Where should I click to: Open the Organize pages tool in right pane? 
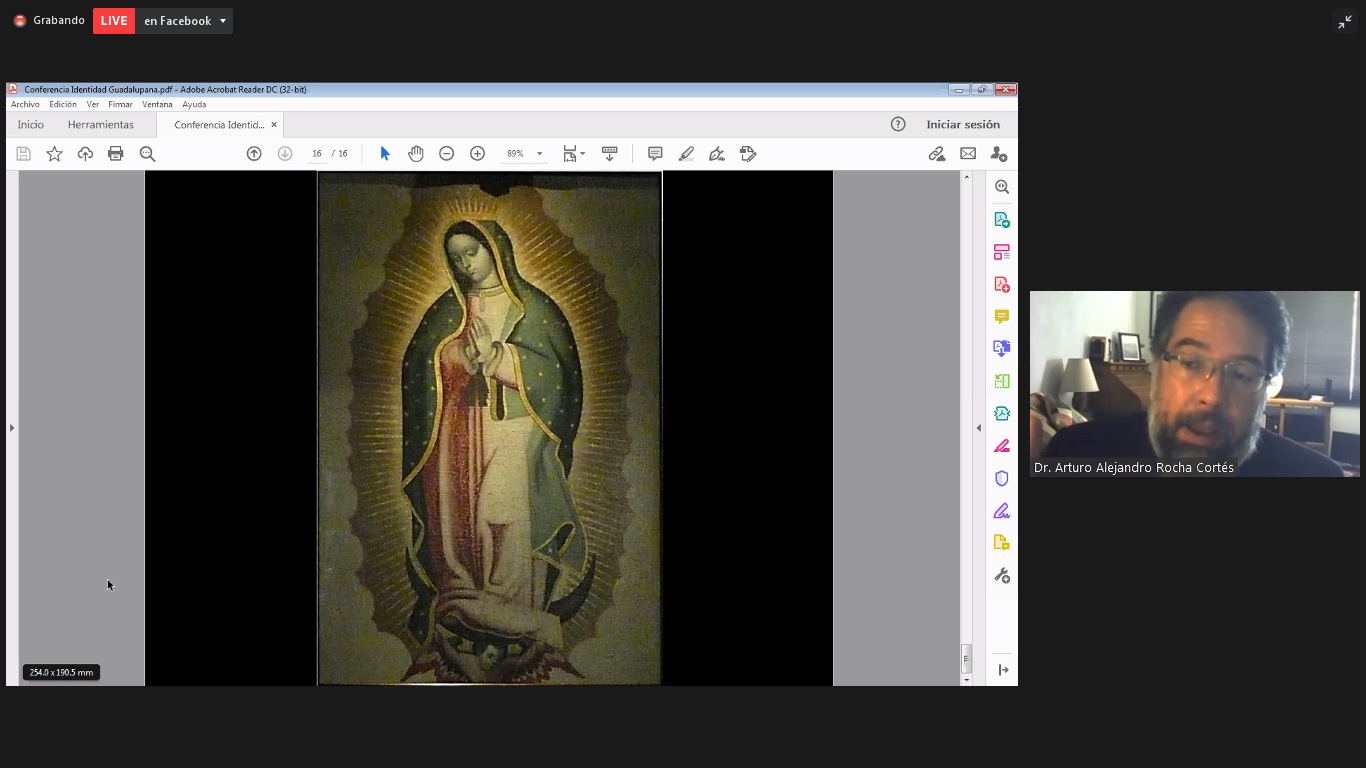tap(1002, 252)
